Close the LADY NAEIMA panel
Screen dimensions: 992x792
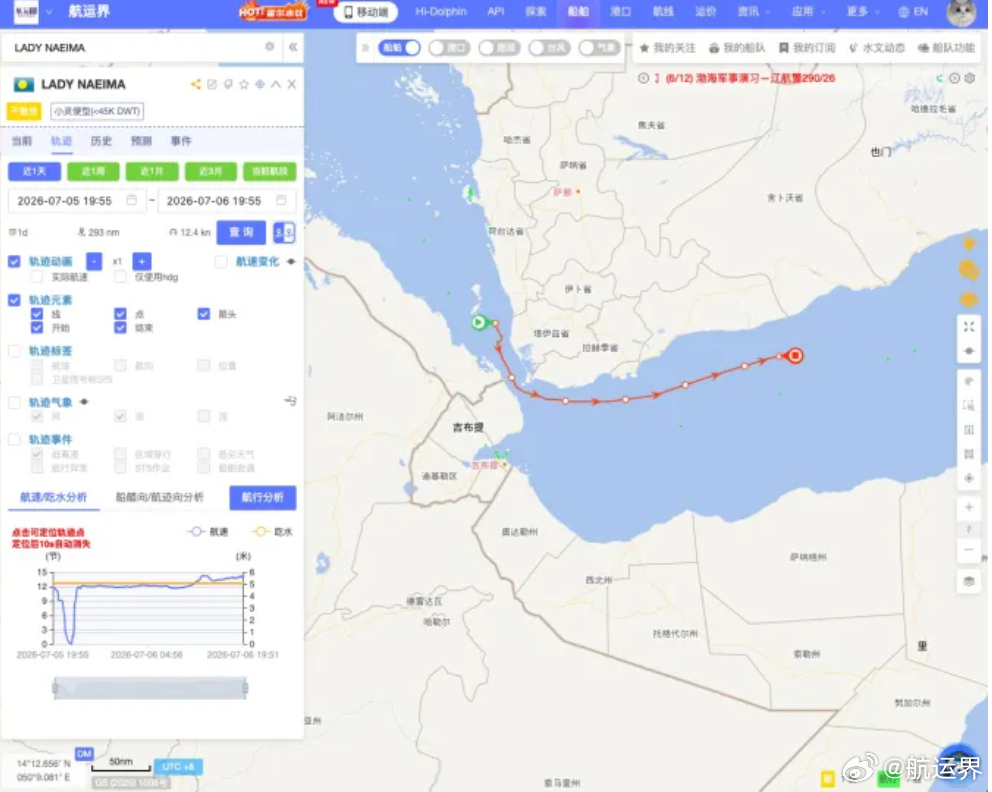[x=292, y=84]
